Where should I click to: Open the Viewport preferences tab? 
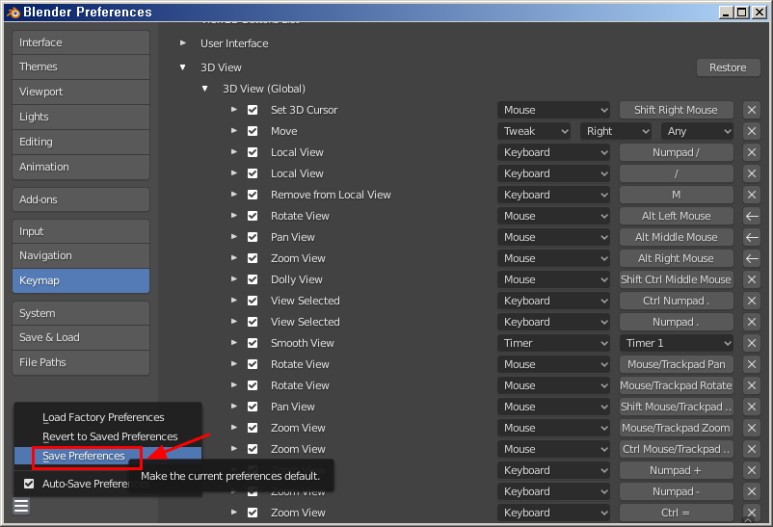[81, 92]
